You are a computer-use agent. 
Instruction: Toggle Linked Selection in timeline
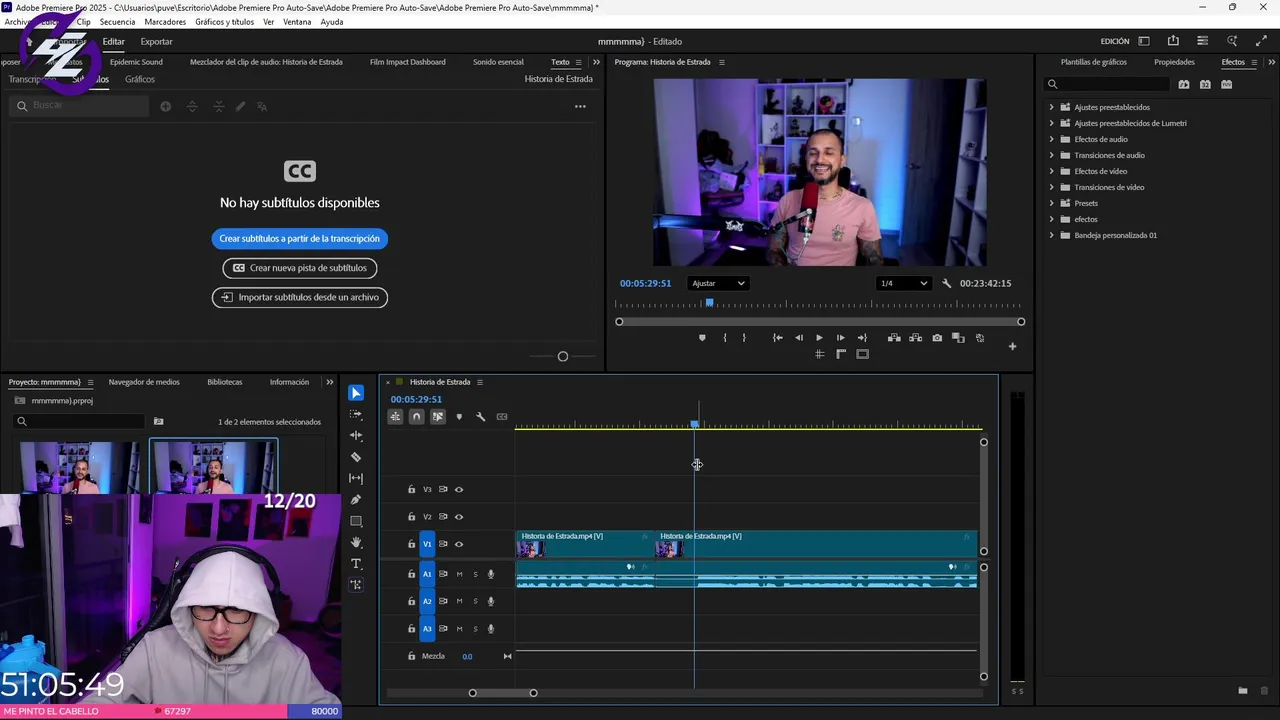(x=438, y=417)
